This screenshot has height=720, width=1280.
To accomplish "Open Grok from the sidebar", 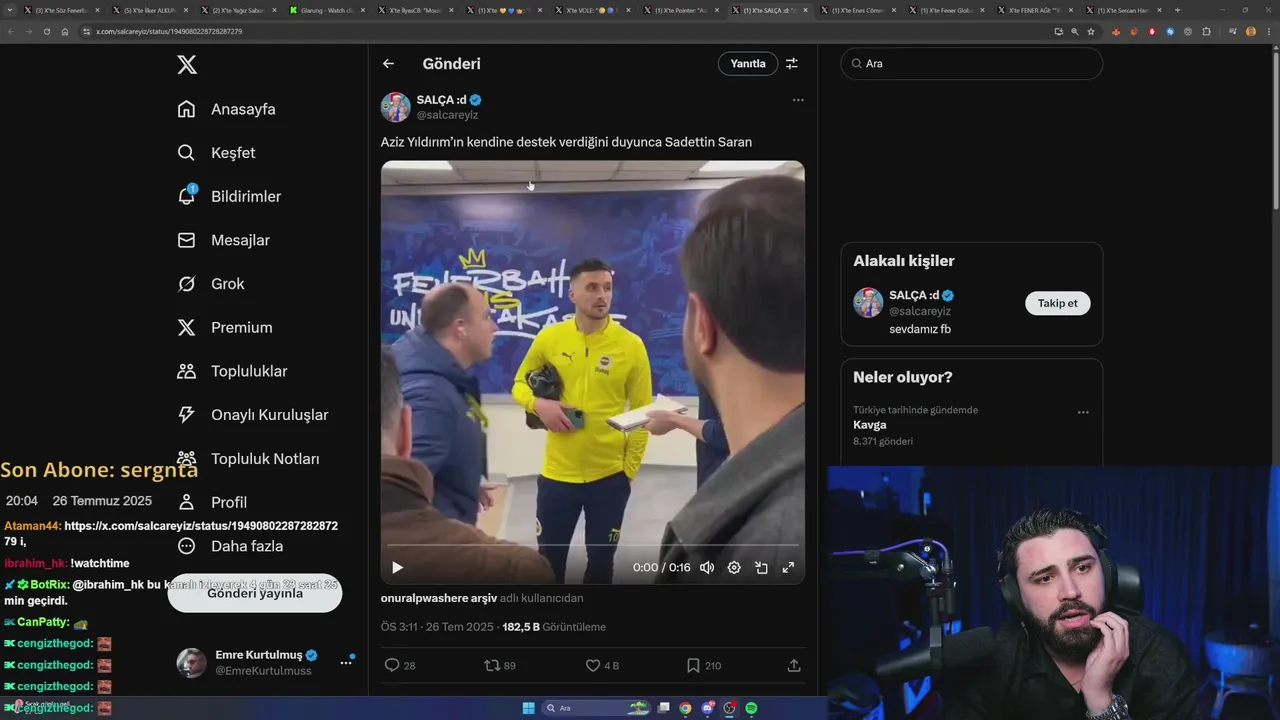I will (x=211, y=284).
